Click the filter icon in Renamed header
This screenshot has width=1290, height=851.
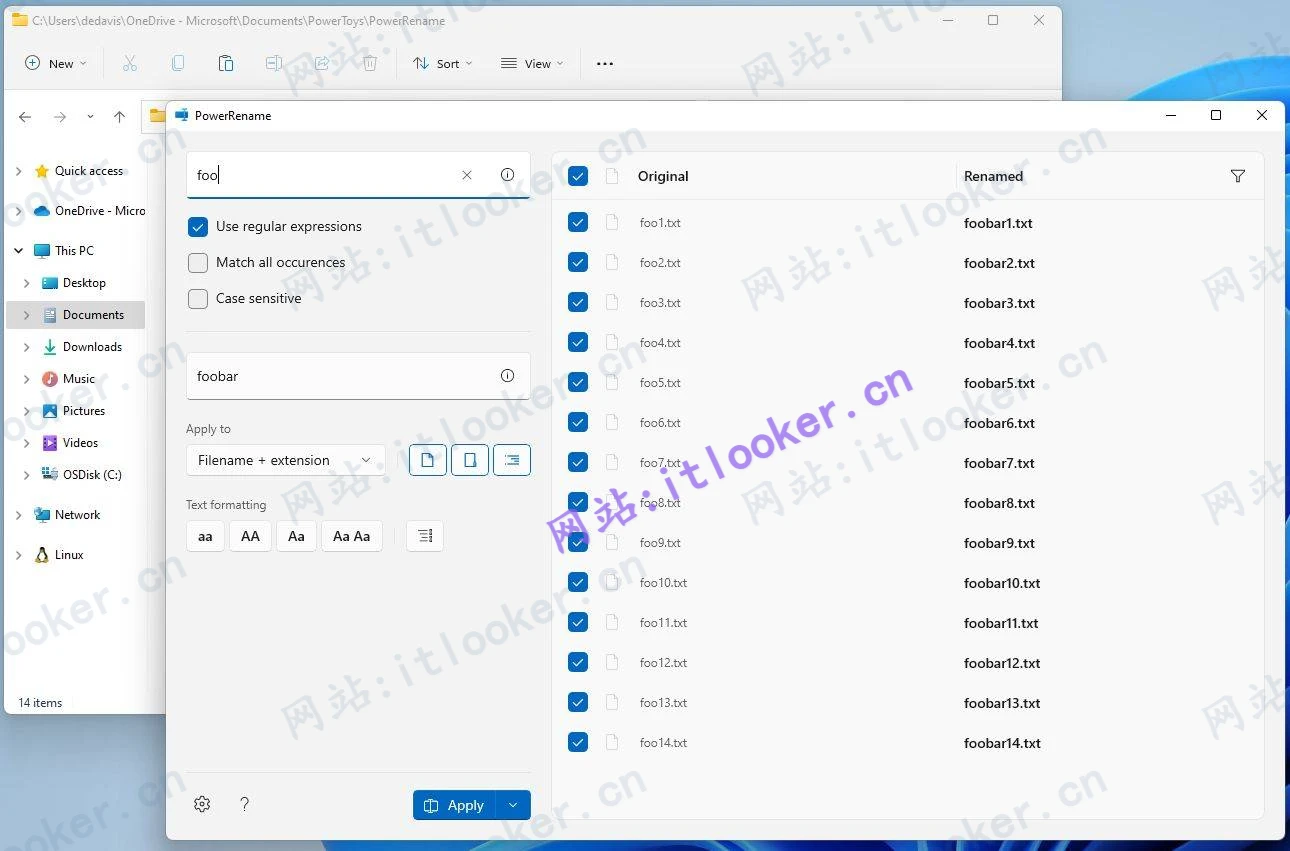click(x=1238, y=176)
